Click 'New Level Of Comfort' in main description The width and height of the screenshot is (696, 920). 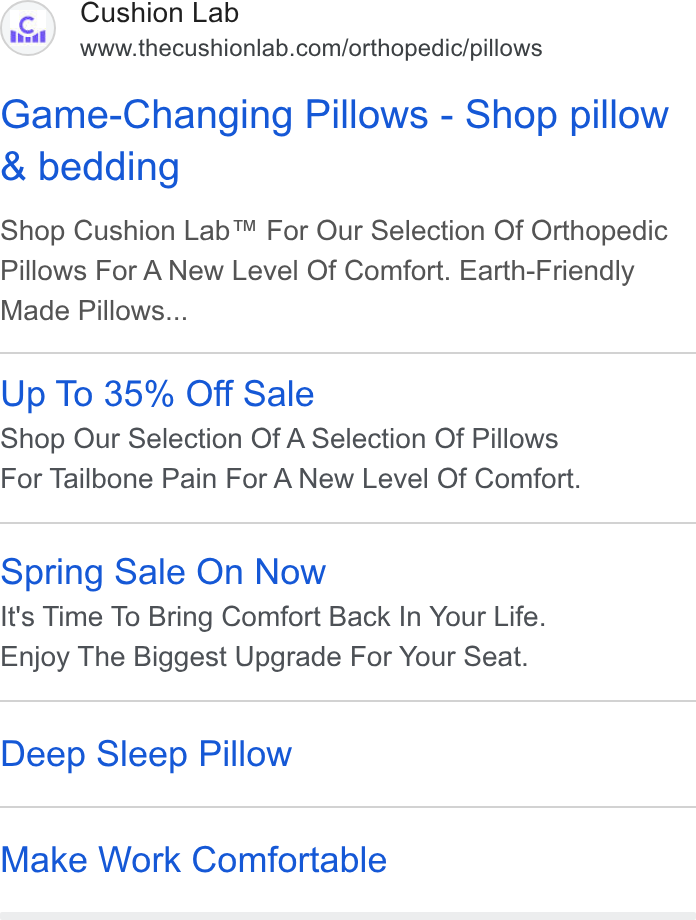point(309,271)
